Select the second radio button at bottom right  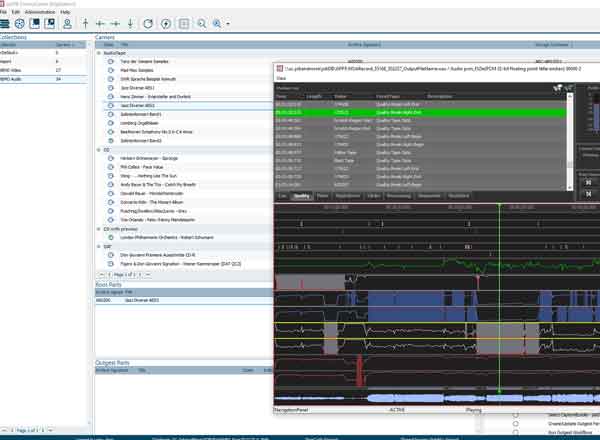click(515, 424)
